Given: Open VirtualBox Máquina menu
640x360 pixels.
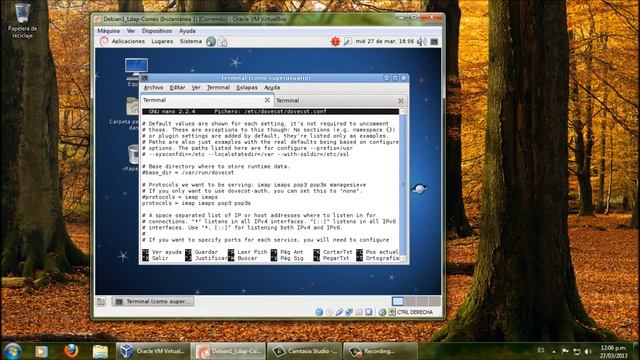Looking at the screenshot, I should 108,31.
